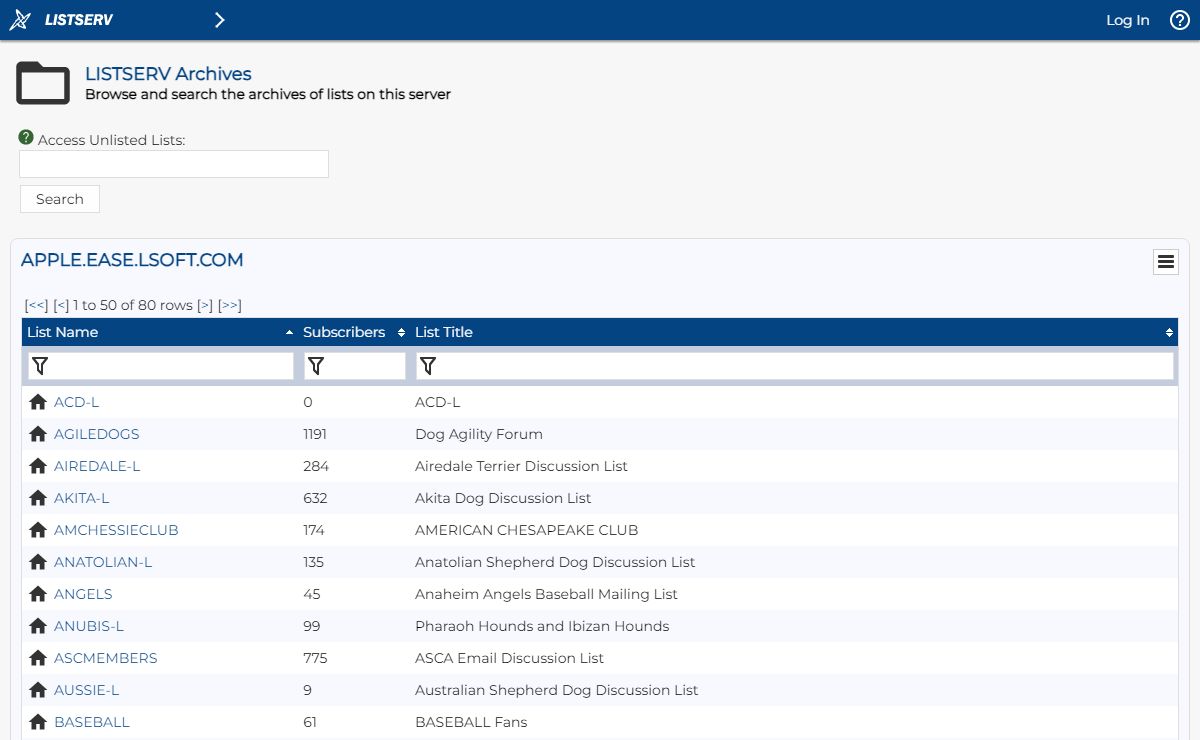
Task: Open the ANUBIS-L list link
Action: click(89, 626)
